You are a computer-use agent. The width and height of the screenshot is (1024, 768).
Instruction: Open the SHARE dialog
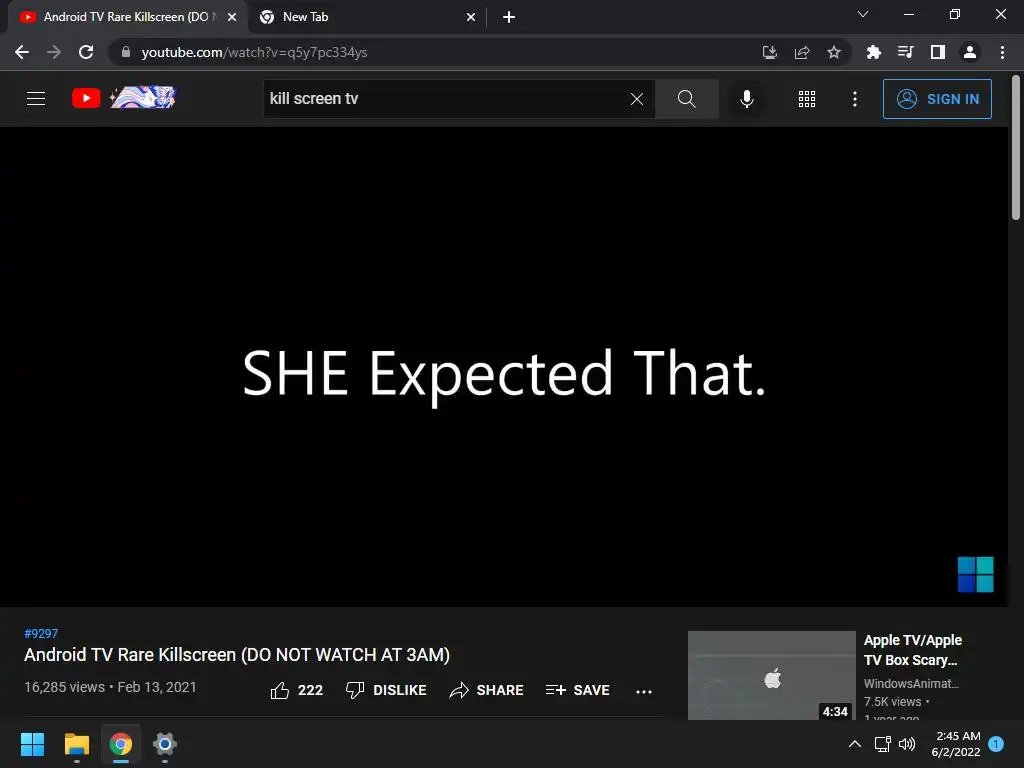pos(487,690)
